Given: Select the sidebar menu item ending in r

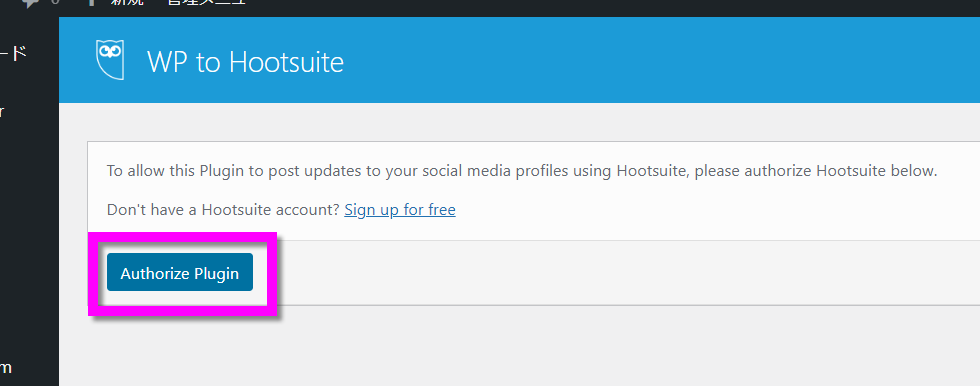Looking at the screenshot, I should click(2, 112).
